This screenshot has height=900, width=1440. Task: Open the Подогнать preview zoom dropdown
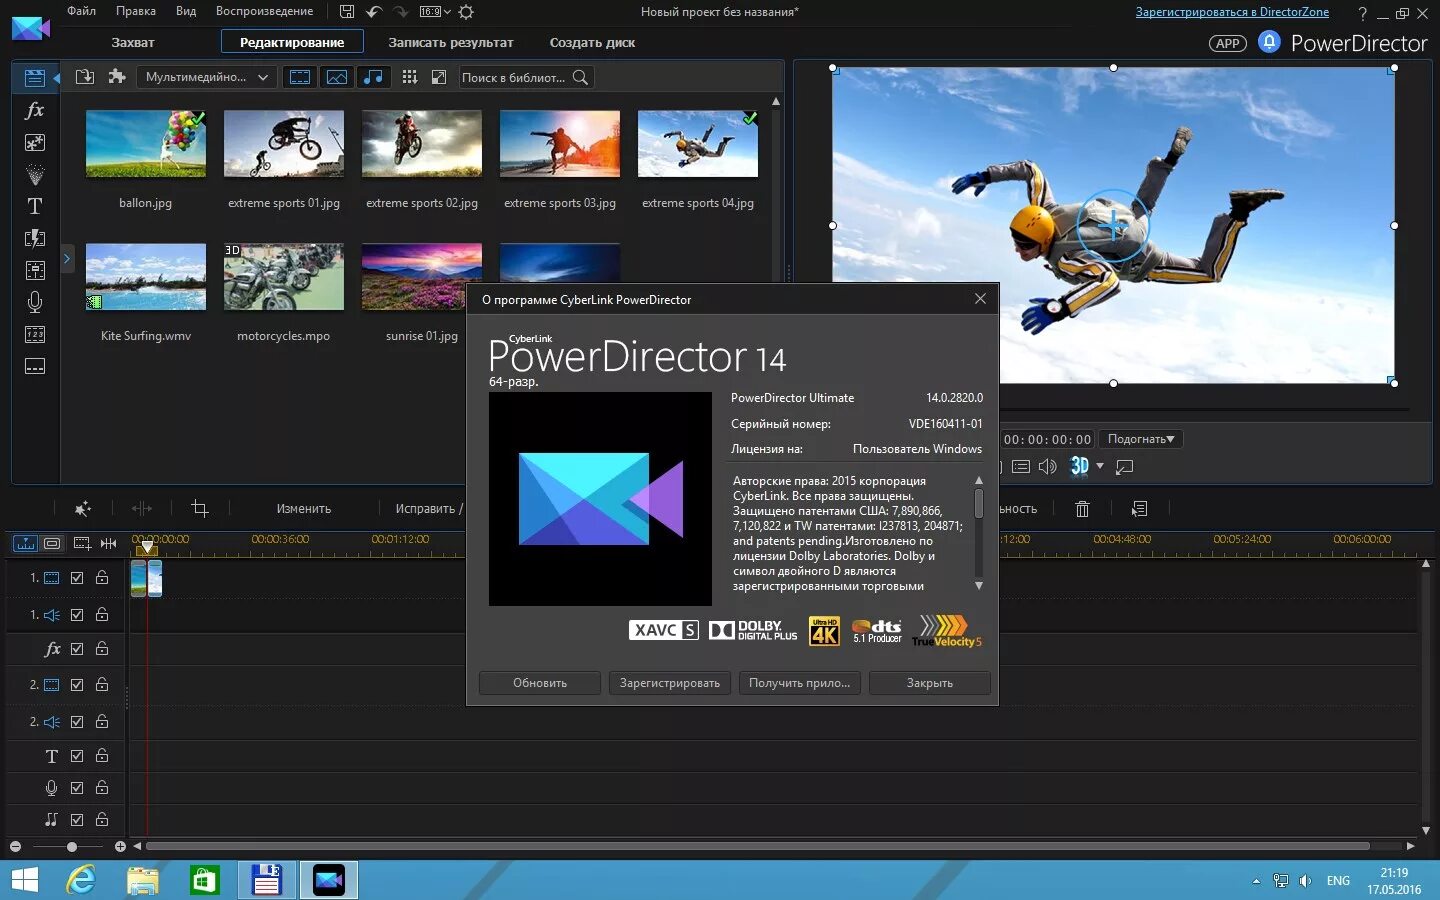click(x=1141, y=439)
